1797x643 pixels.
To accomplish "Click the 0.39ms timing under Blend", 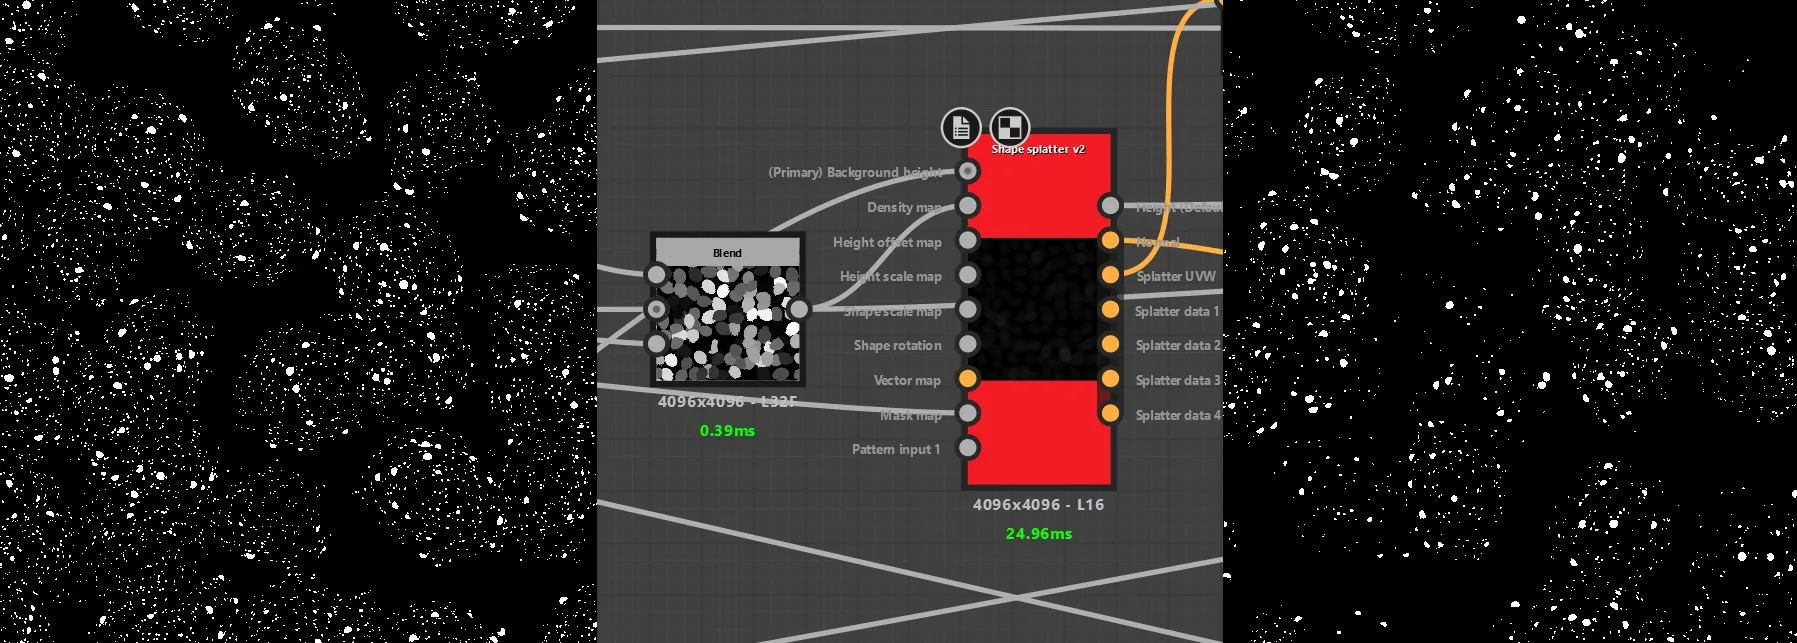I will 727,431.
